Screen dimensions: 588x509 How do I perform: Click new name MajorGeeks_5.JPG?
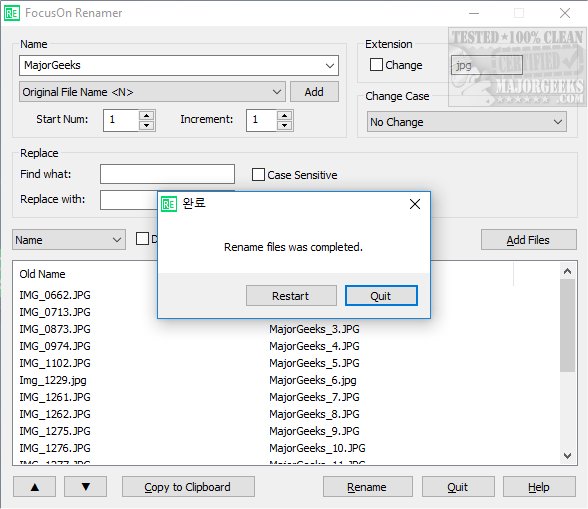click(314, 363)
